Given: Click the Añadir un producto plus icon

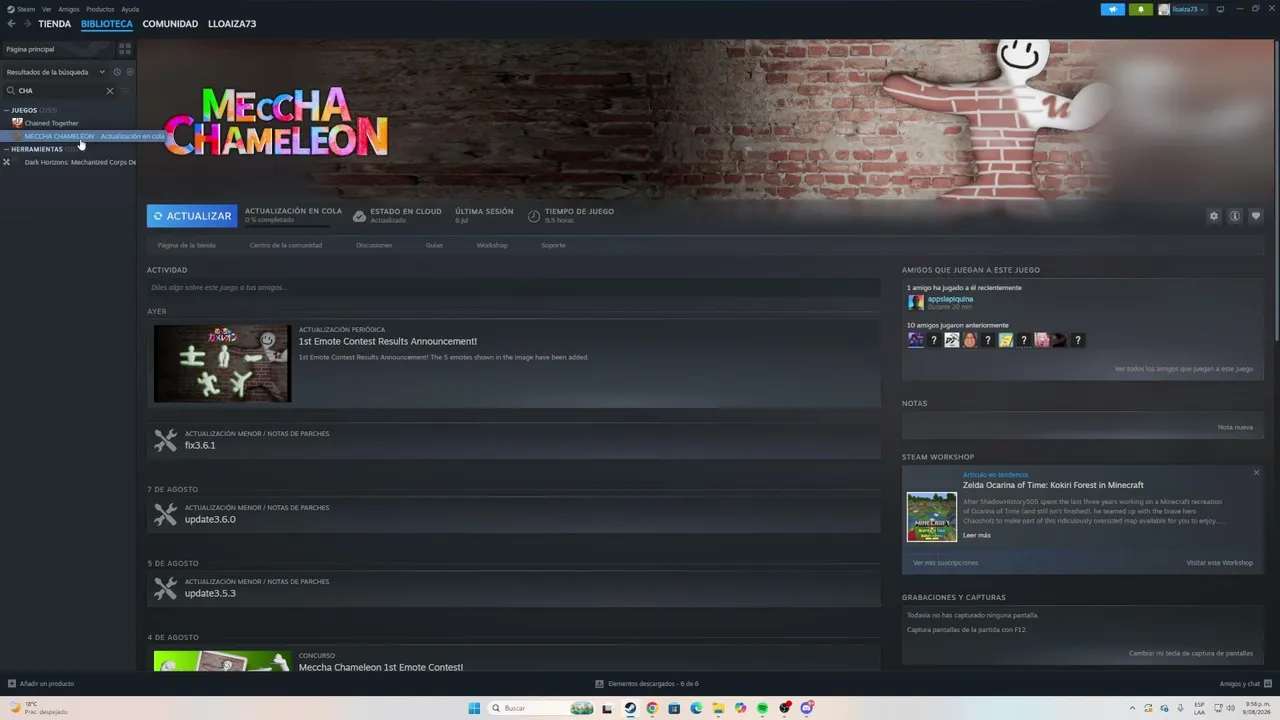Looking at the screenshot, I should [x=12, y=684].
